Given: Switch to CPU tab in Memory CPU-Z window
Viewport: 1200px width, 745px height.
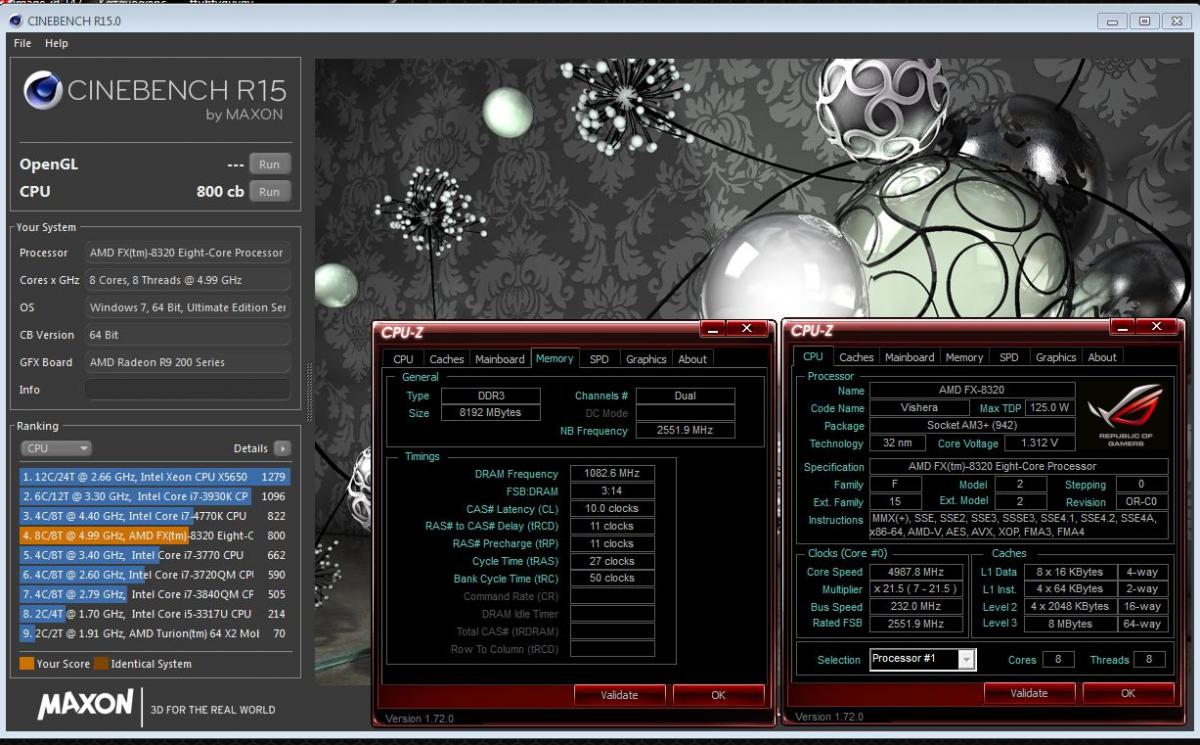Looking at the screenshot, I should point(403,359).
